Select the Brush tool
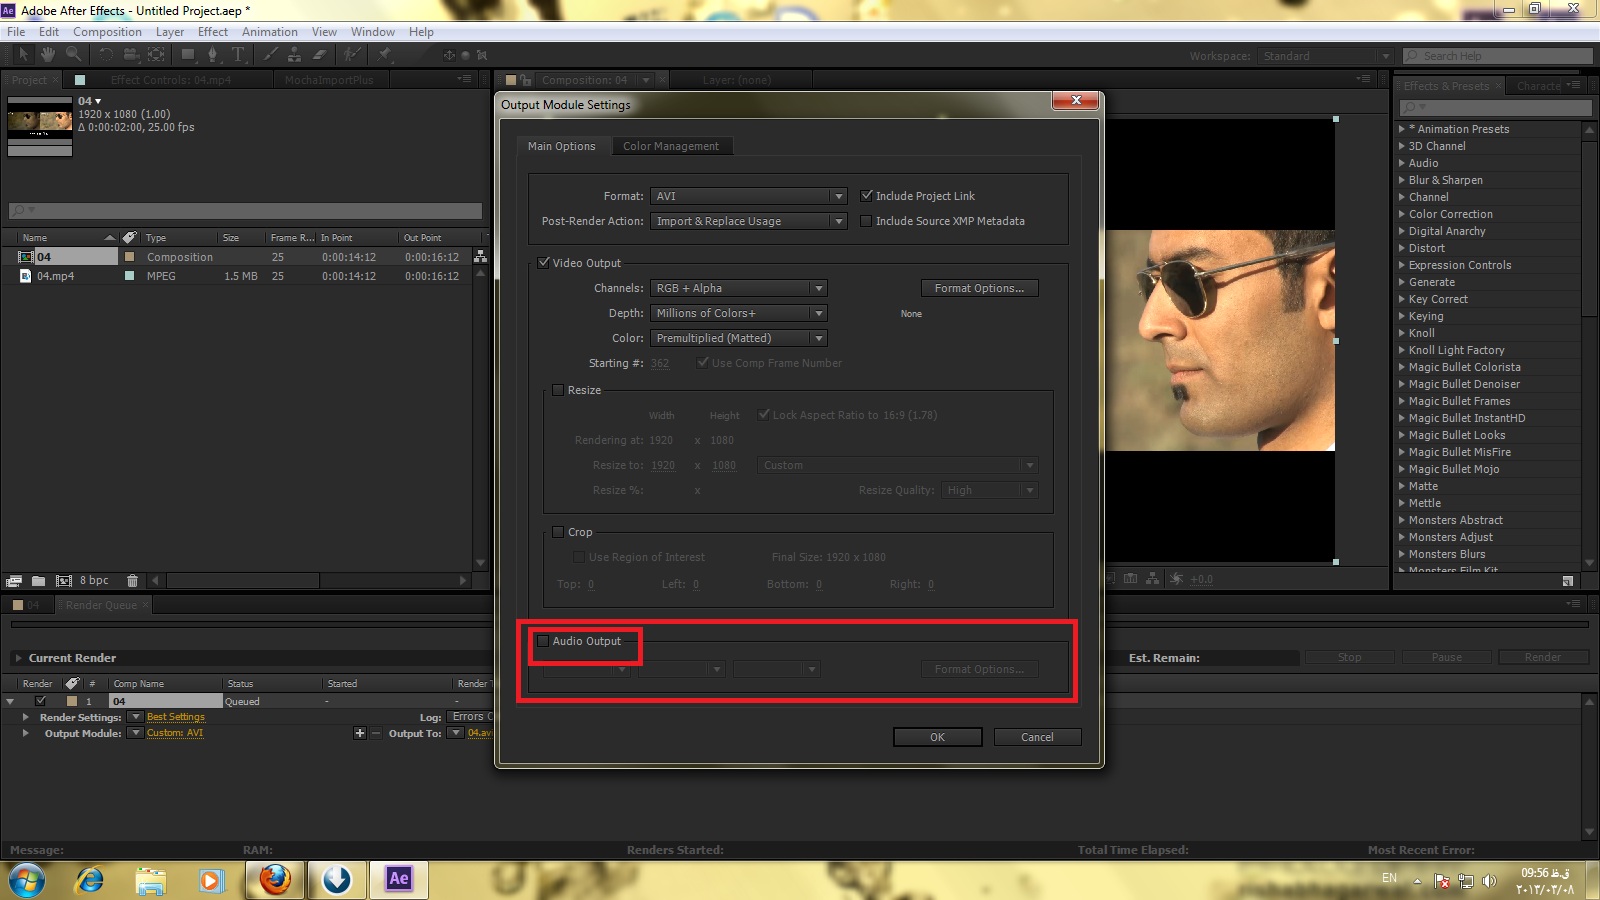 tap(271, 55)
